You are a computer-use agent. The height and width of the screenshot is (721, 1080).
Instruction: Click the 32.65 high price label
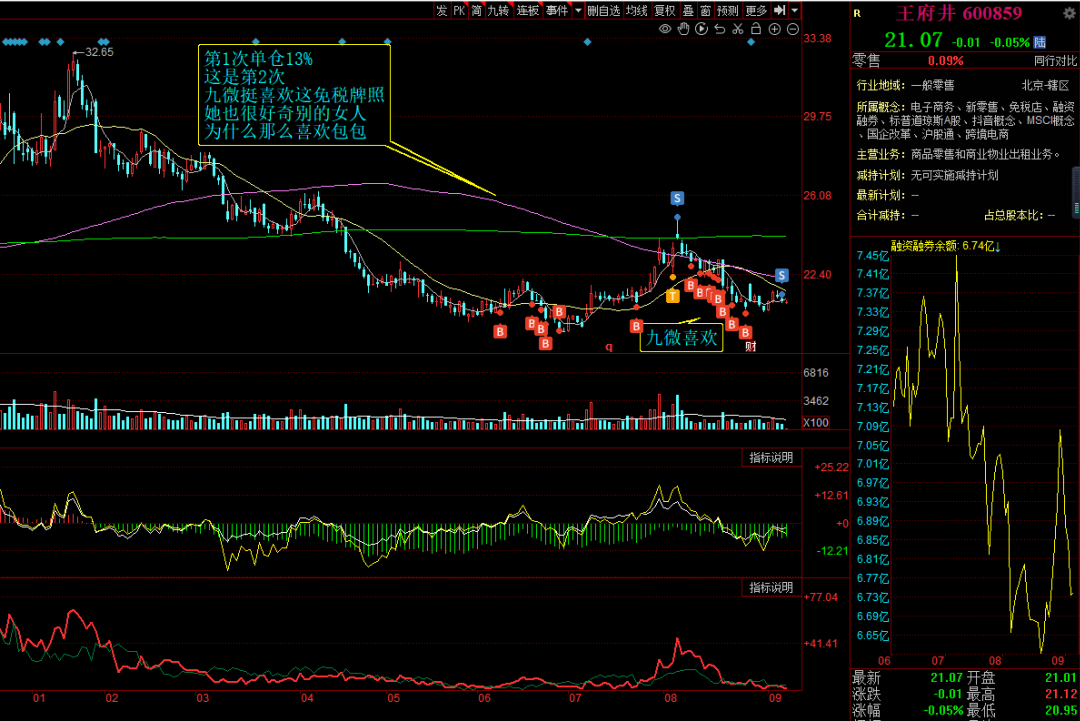98,52
